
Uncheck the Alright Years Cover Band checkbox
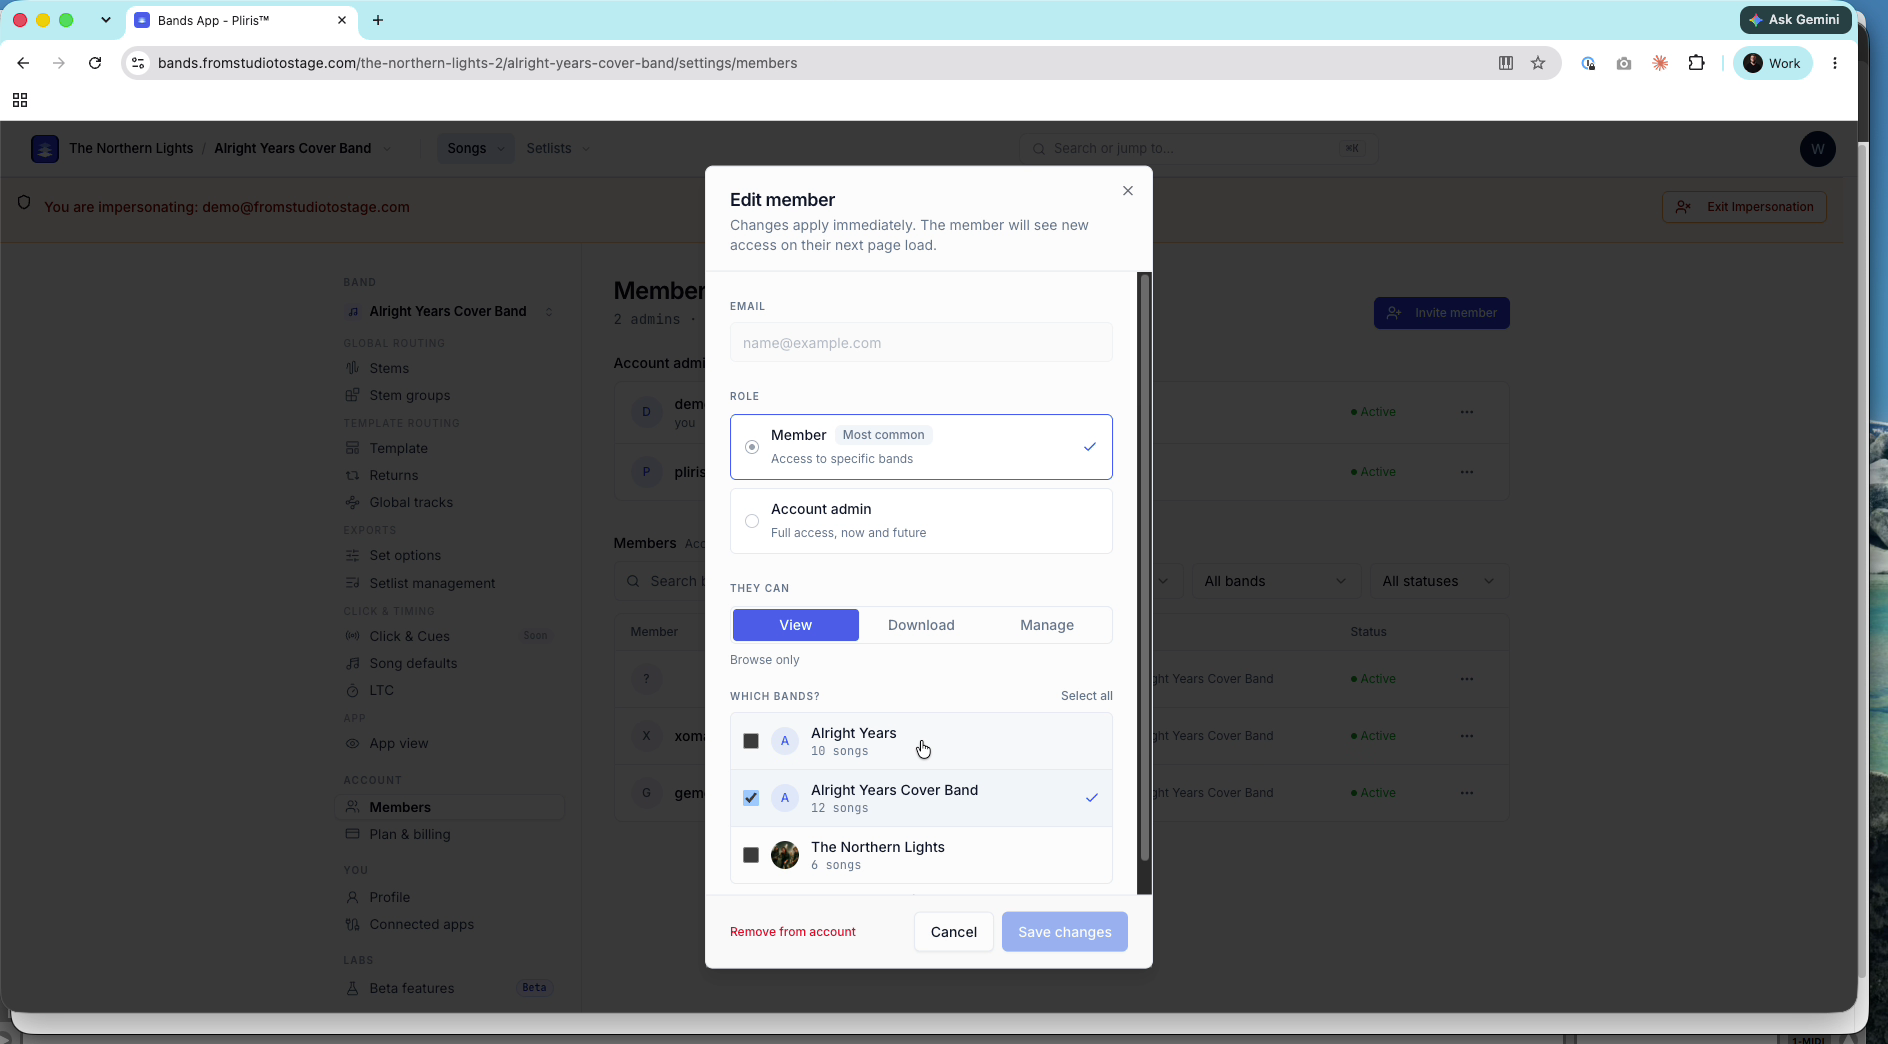pos(751,798)
